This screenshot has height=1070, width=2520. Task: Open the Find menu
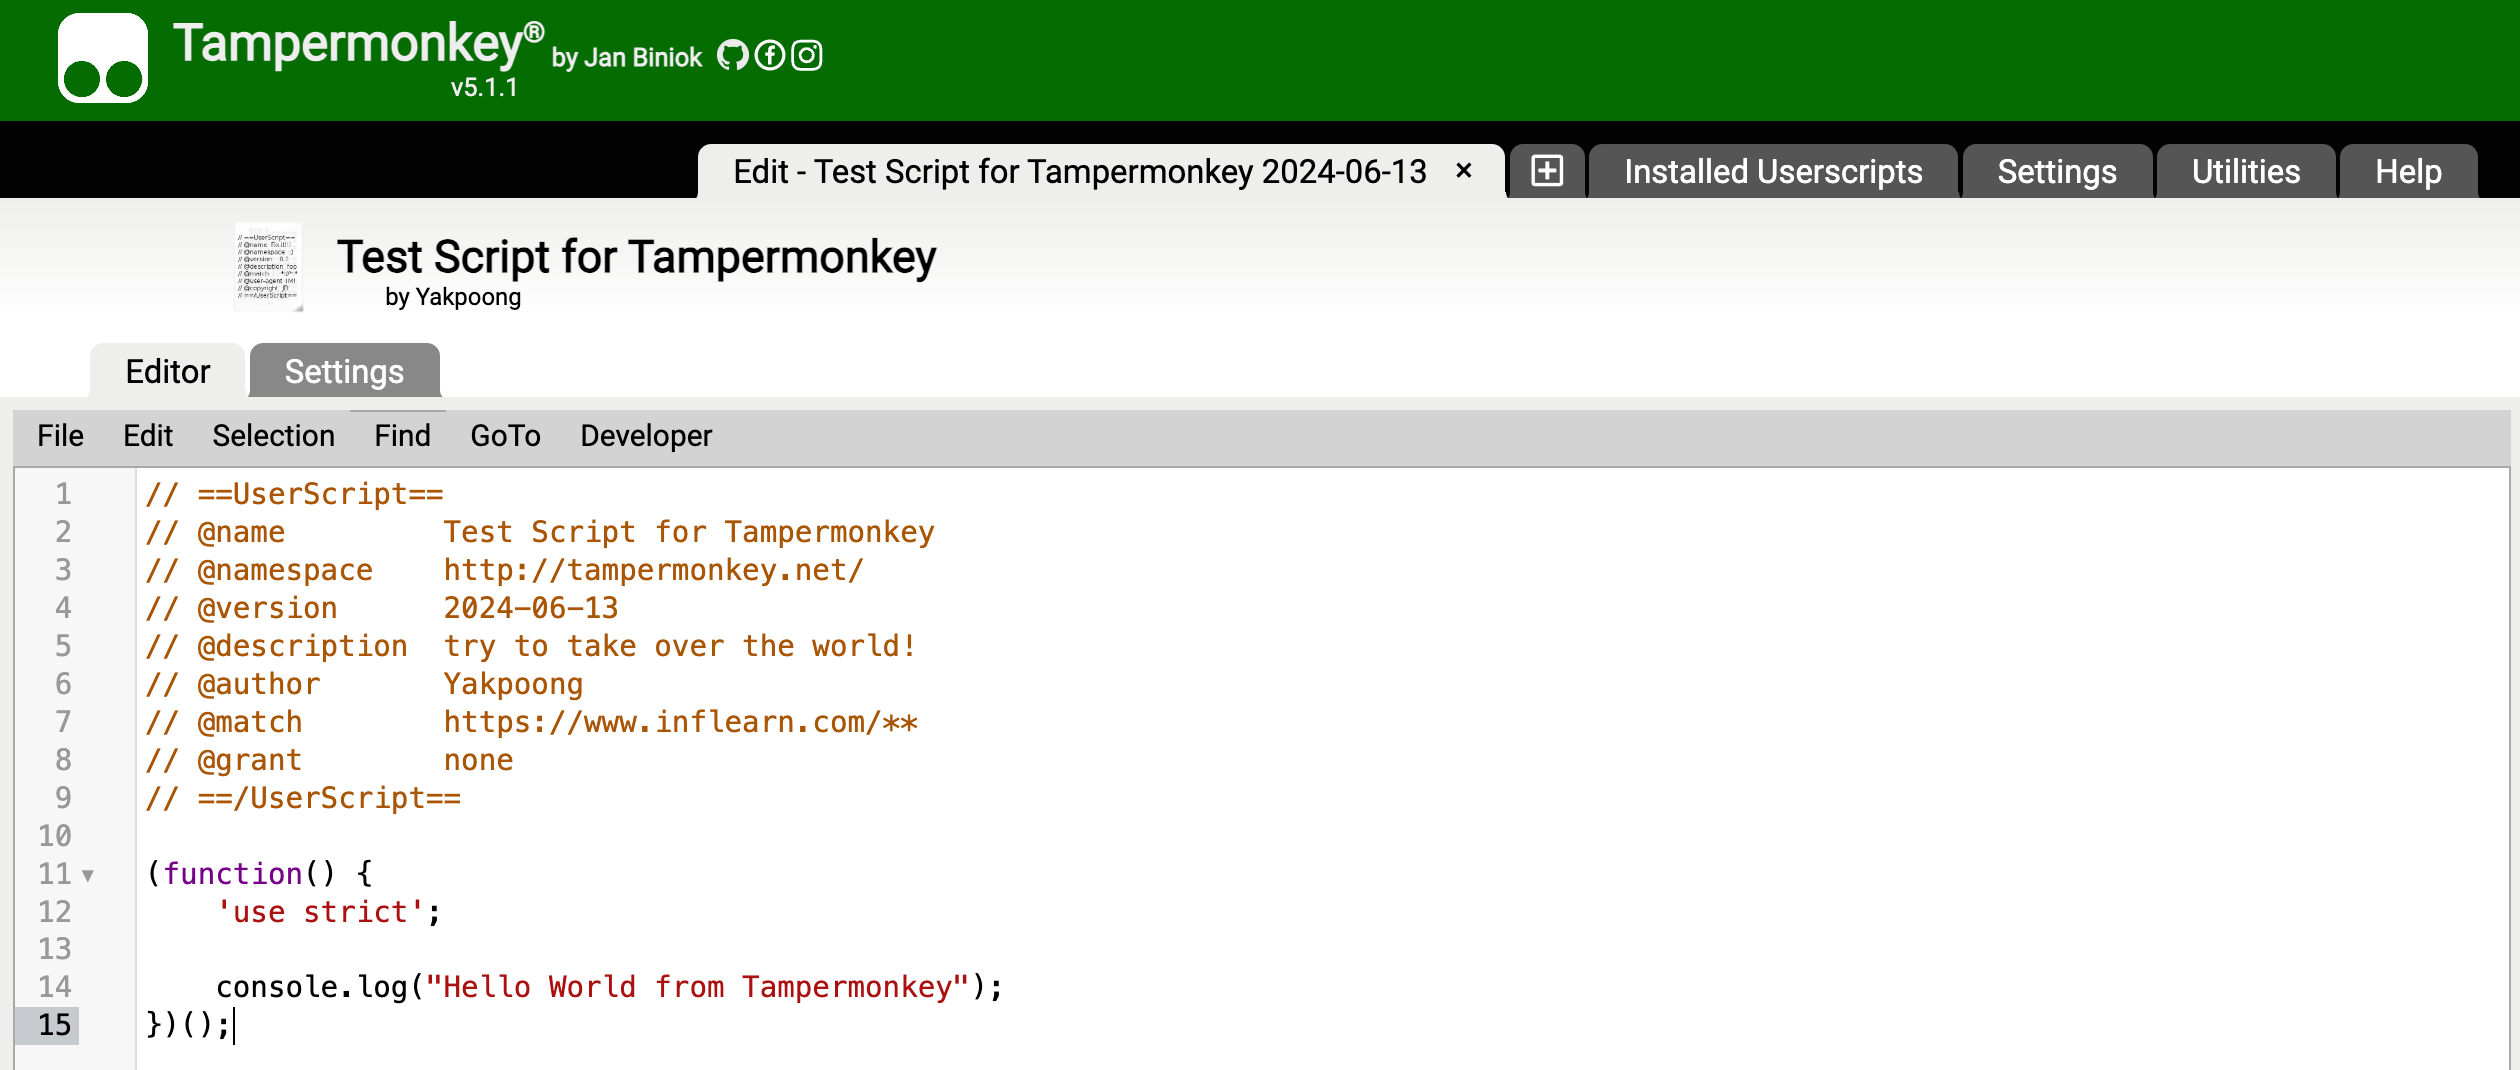[x=402, y=436]
